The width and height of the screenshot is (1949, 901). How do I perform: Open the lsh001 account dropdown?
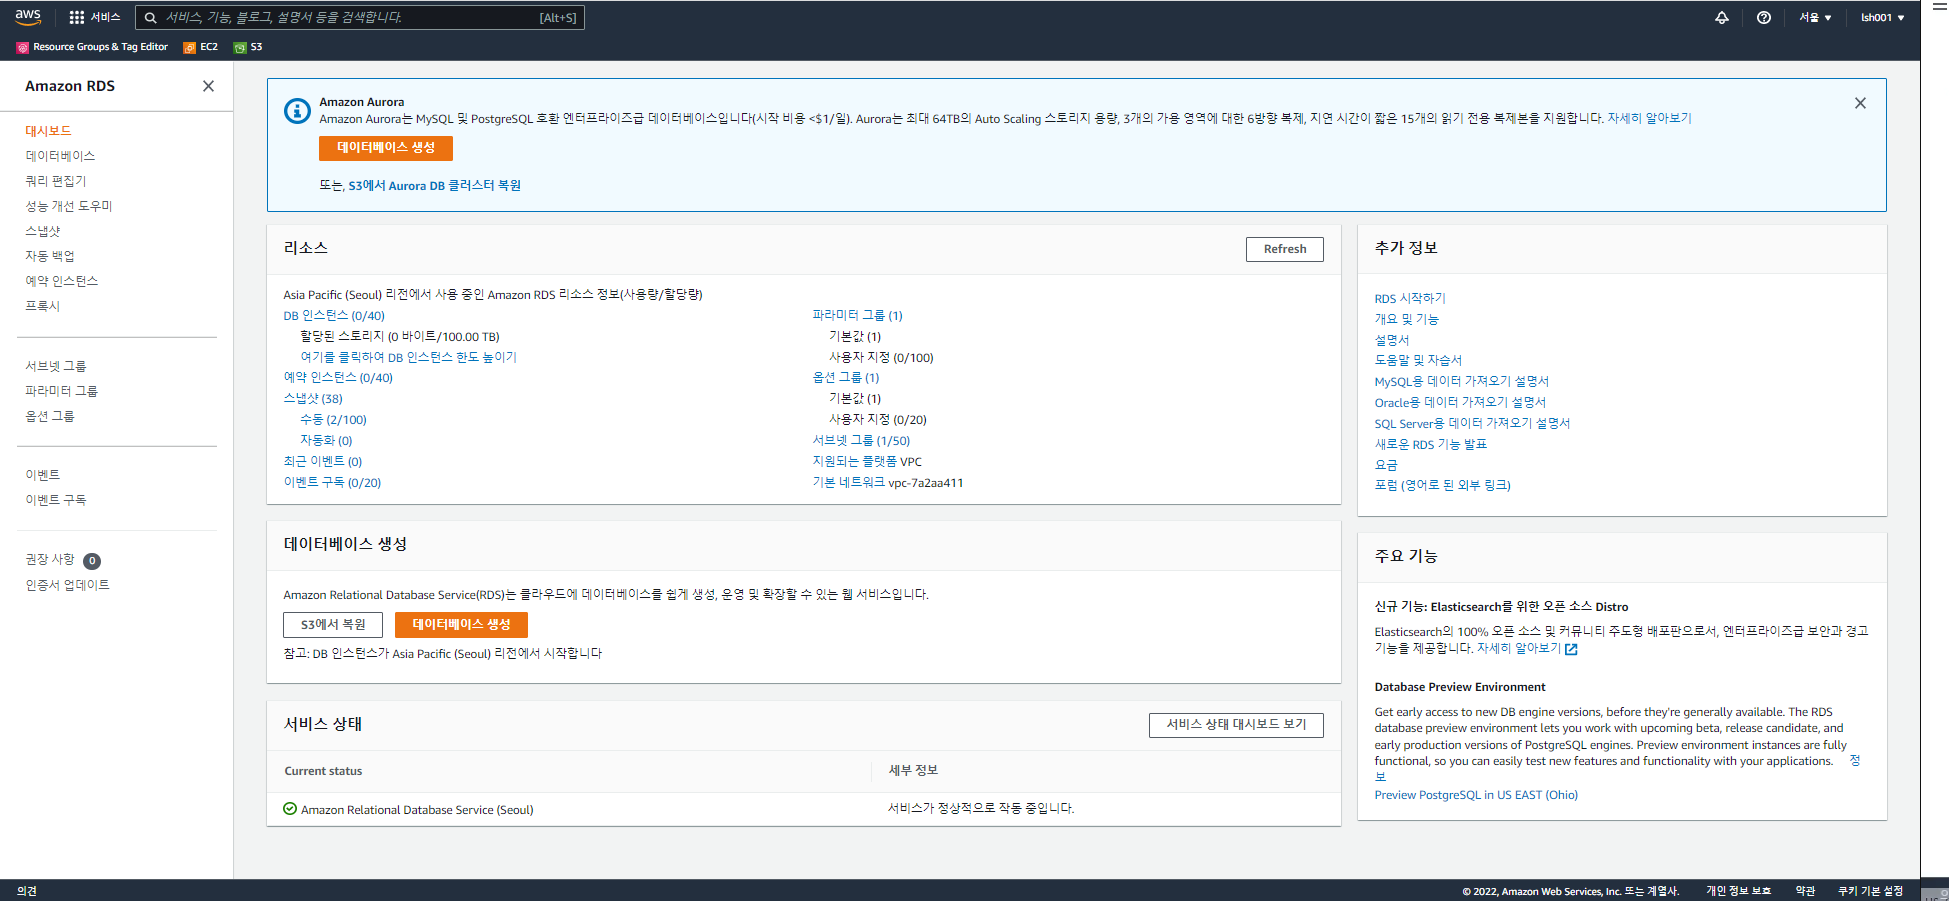1882,17
